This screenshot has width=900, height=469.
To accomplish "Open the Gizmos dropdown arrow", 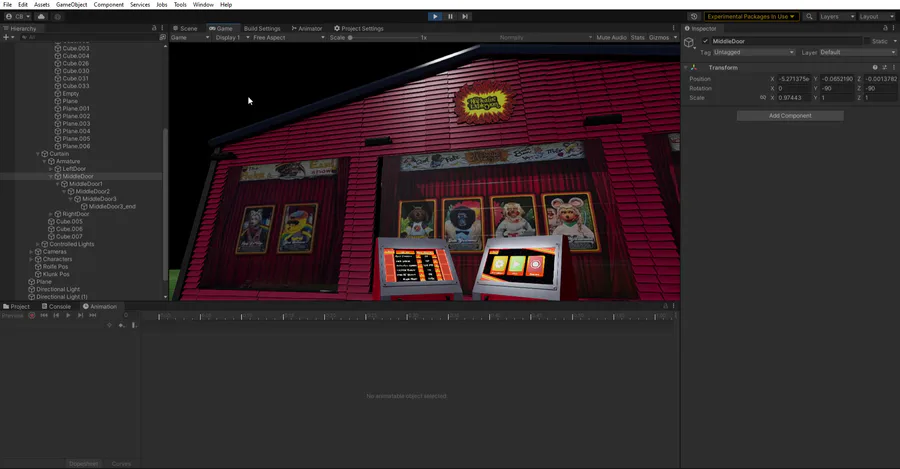I will coord(675,37).
